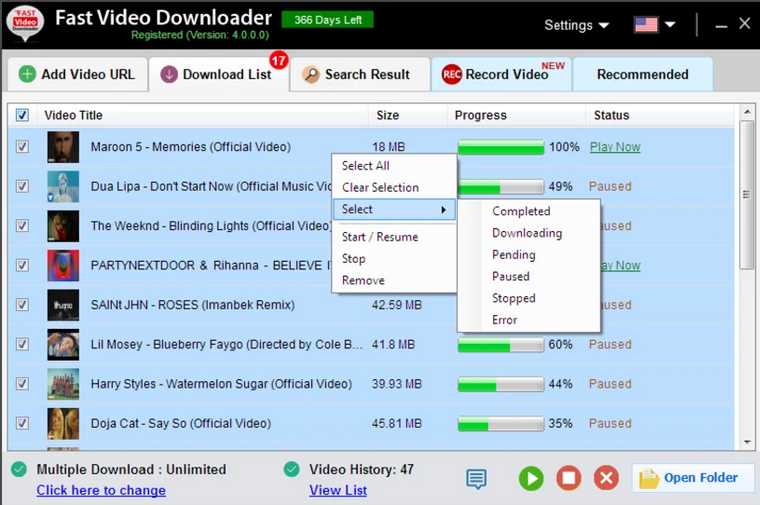This screenshot has height=505, width=760.
Task: Click the green plus Add Video URL icon
Action: tap(27, 74)
